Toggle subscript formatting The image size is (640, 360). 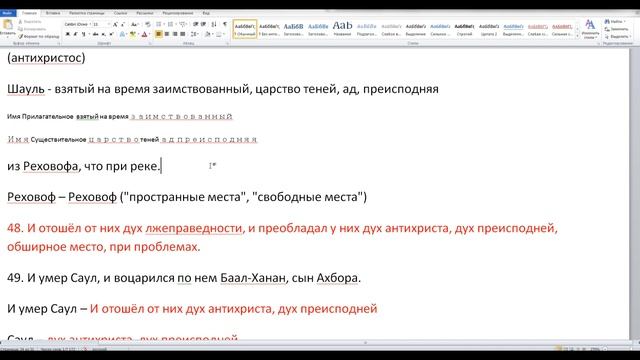click(x=103, y=35)
